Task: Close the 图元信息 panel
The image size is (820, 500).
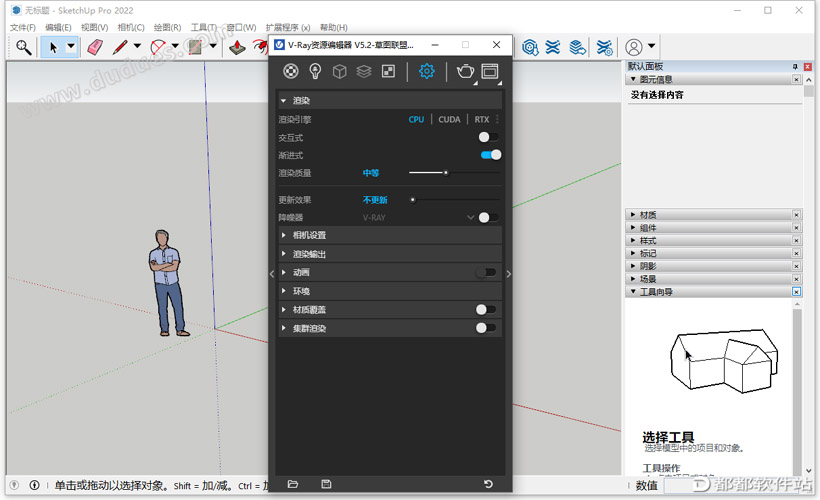Action: (796, 79)
